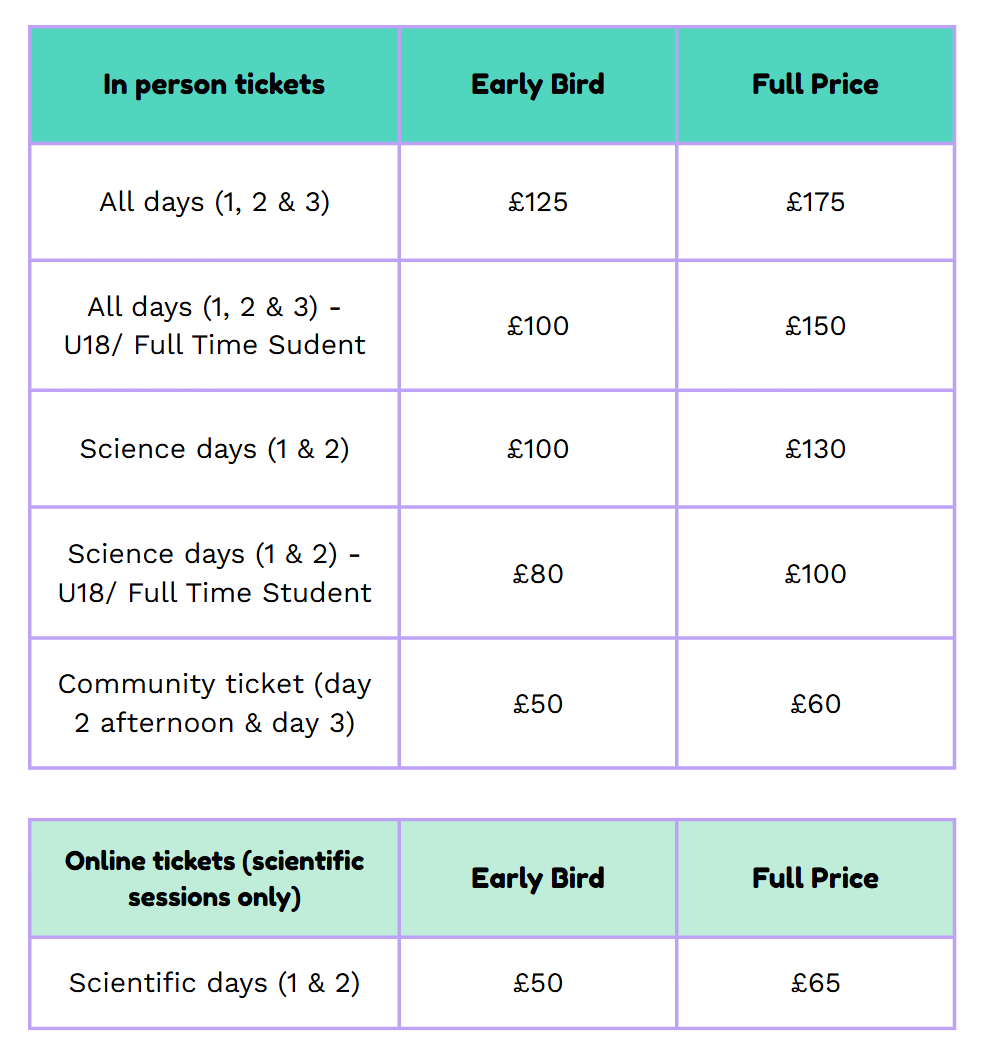Select the £125 early bird price
The width and height of the screenshot is (984, 1054).
tap(538, 202)
